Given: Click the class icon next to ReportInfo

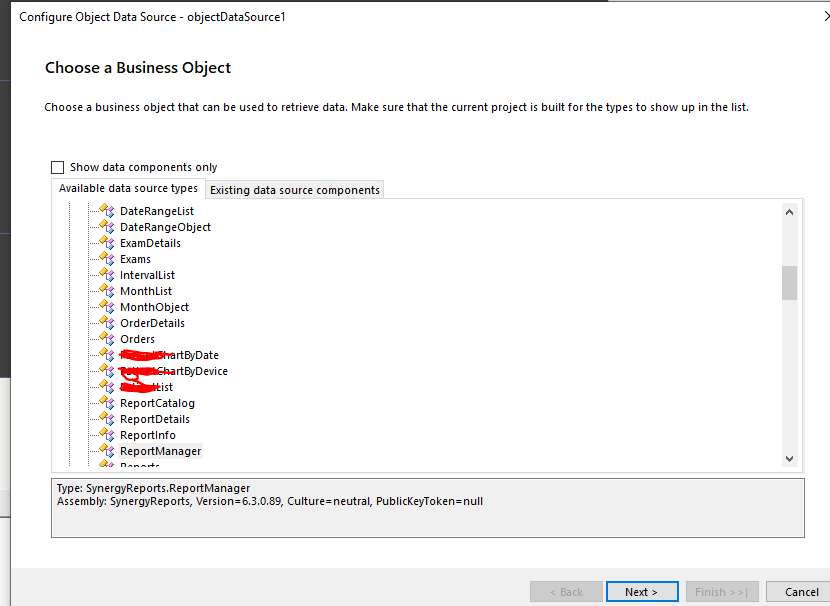Looking at the screenshot, I should click(107, 435).
